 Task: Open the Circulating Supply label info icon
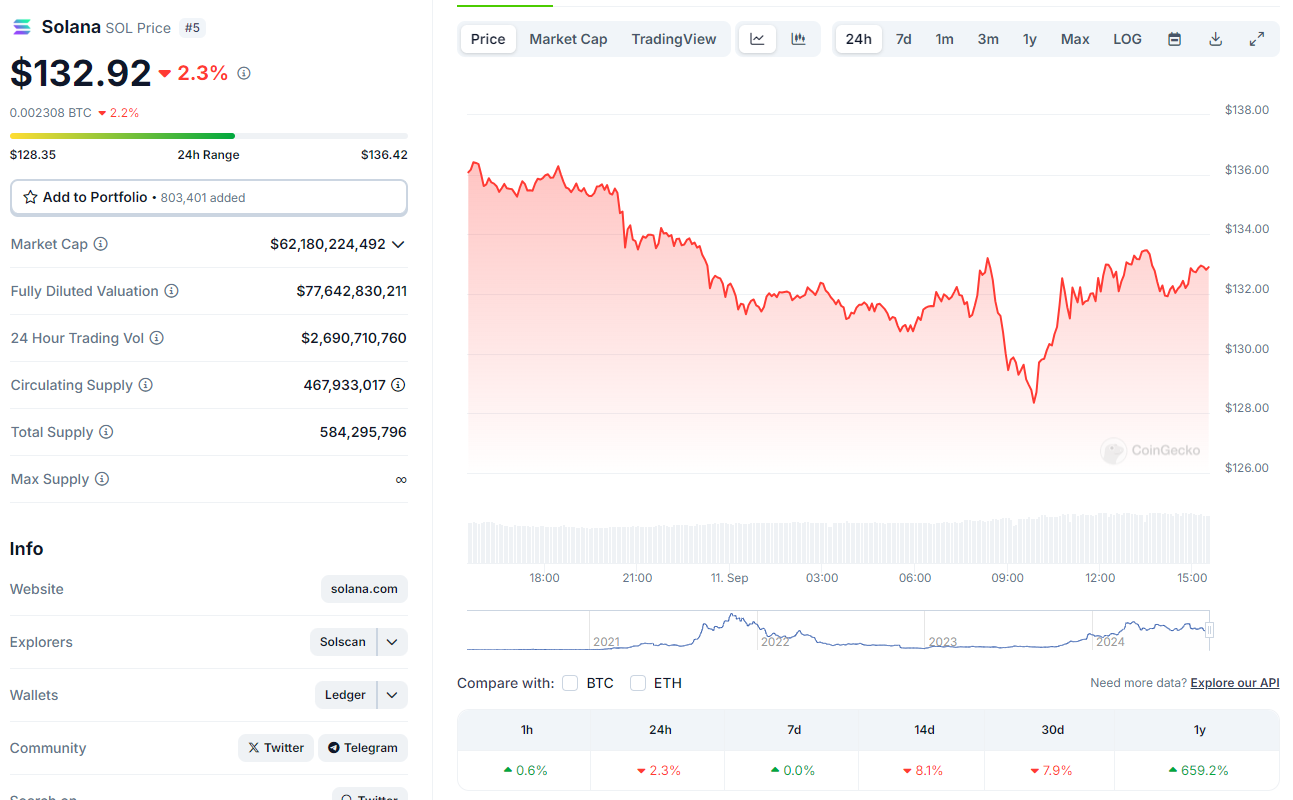pos(146,385)
